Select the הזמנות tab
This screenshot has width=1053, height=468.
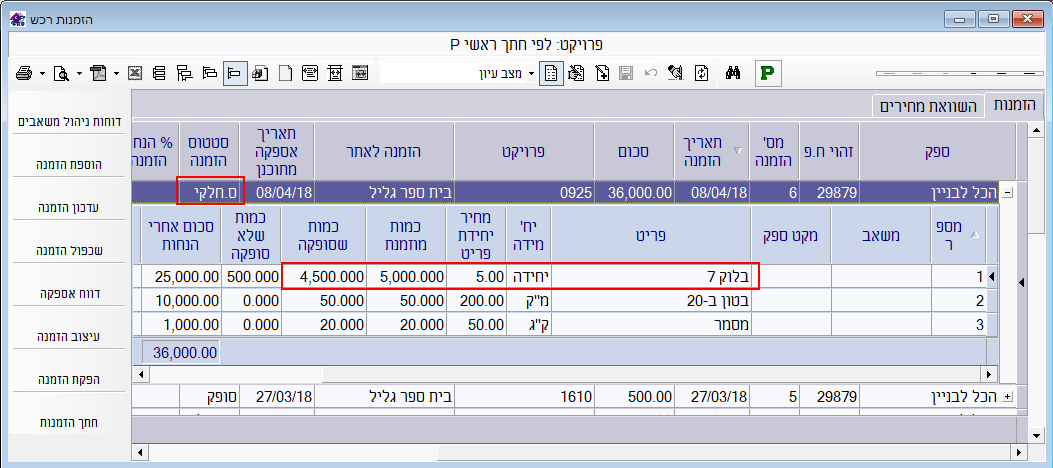pos(1014,104)
